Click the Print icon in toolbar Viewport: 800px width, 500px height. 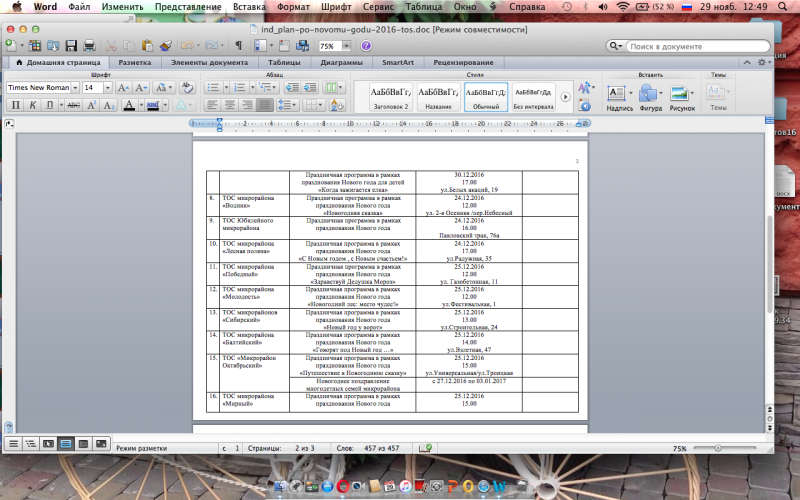89,46
